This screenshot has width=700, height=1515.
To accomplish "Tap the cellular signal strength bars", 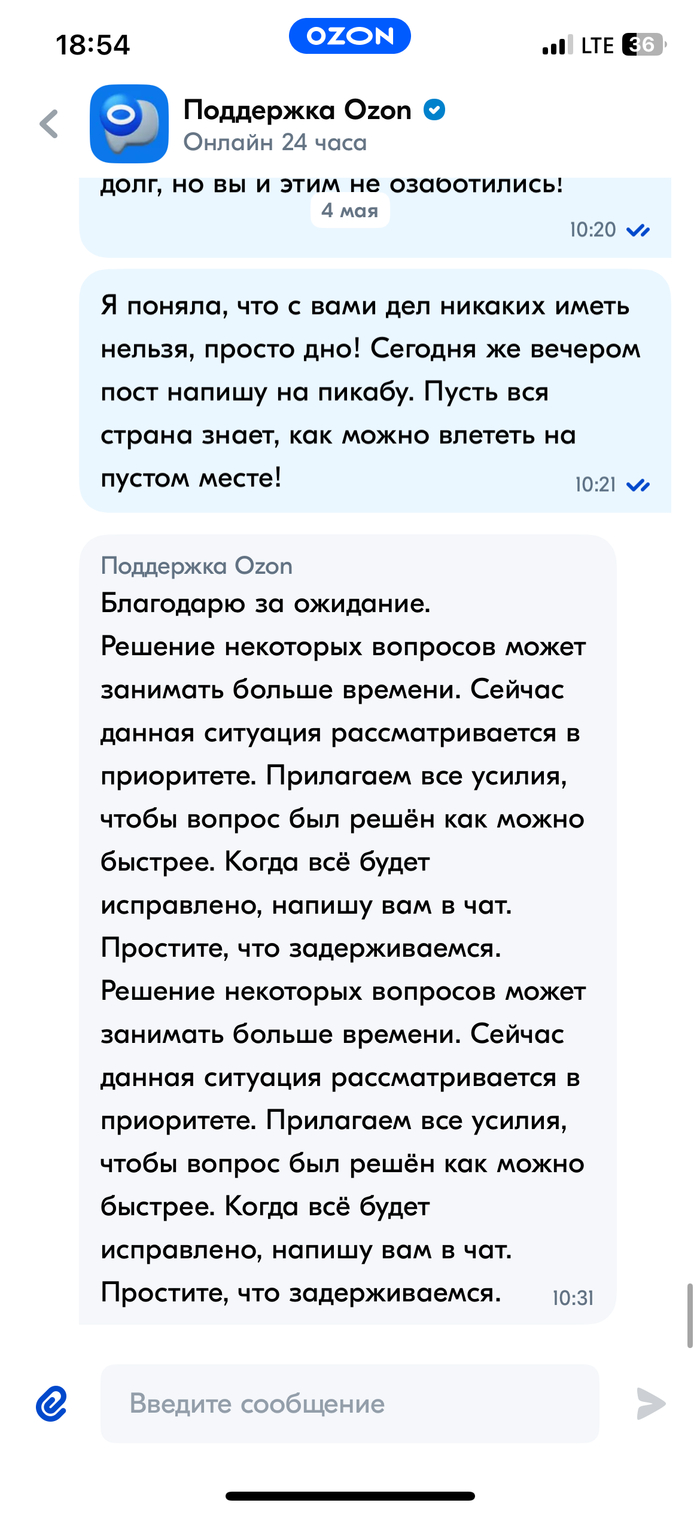I will pos(555,45).
